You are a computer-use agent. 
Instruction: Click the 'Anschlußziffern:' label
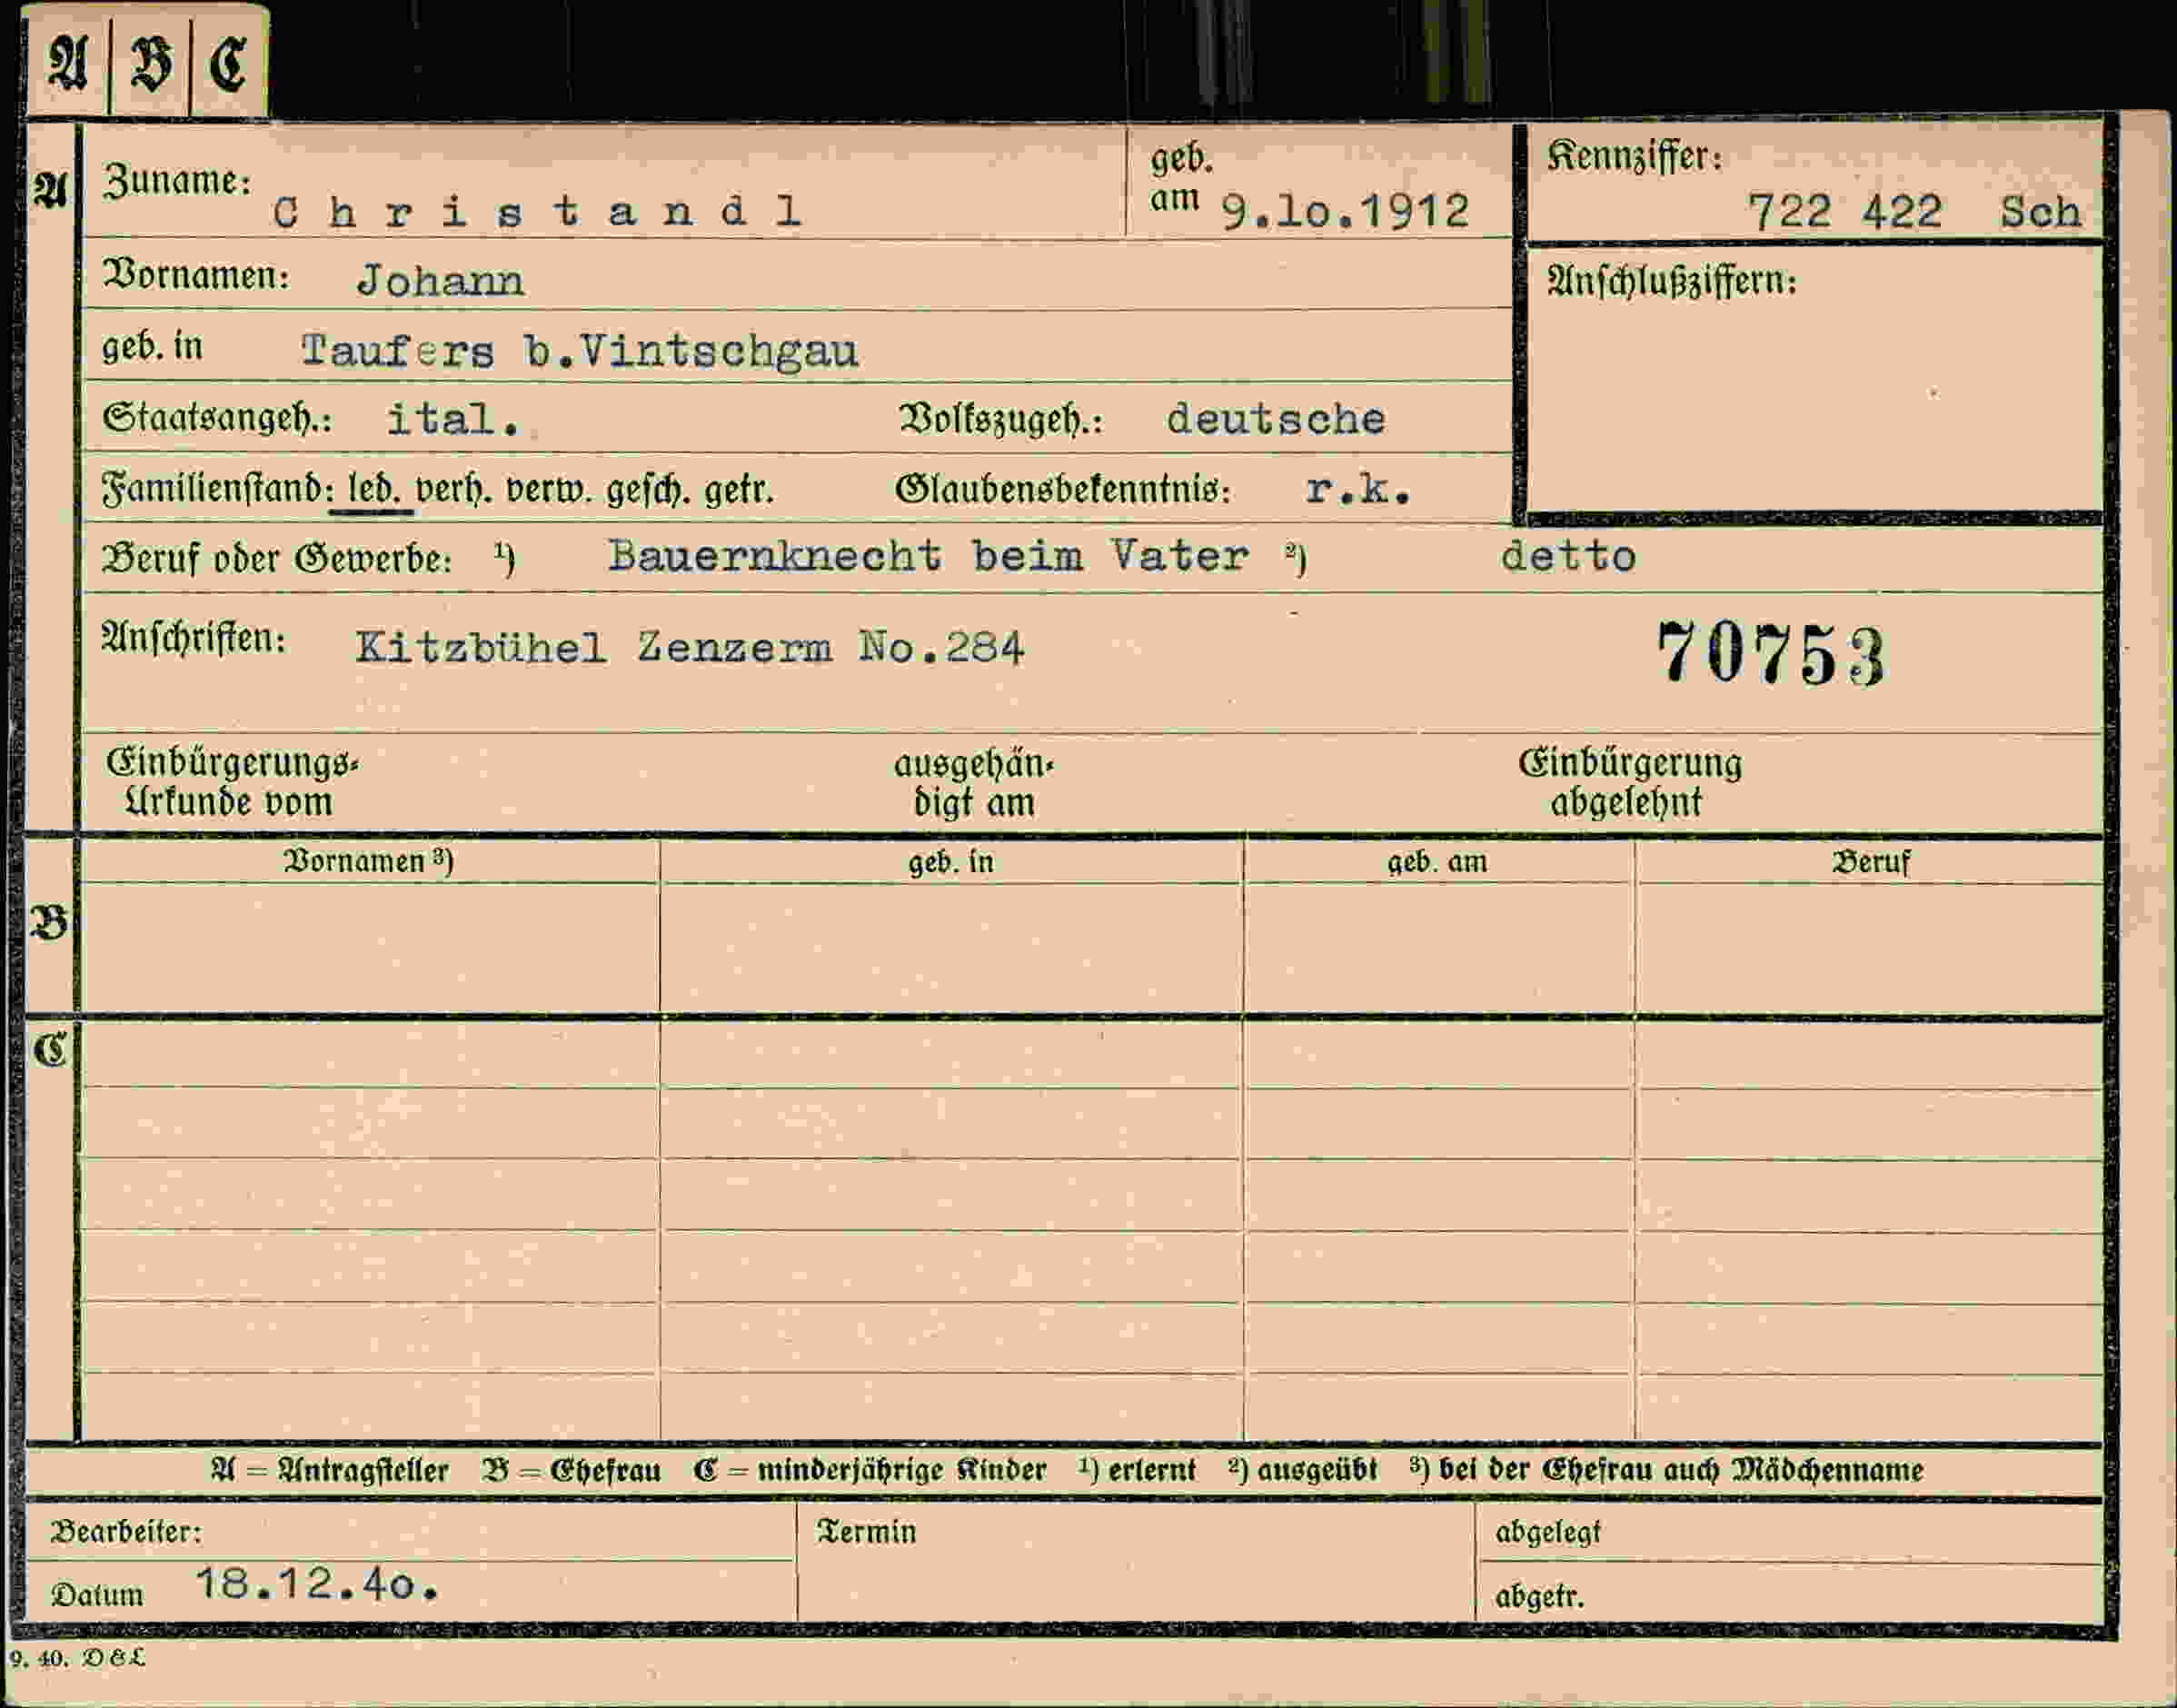pyautogui.click(x=1671, y=281)
